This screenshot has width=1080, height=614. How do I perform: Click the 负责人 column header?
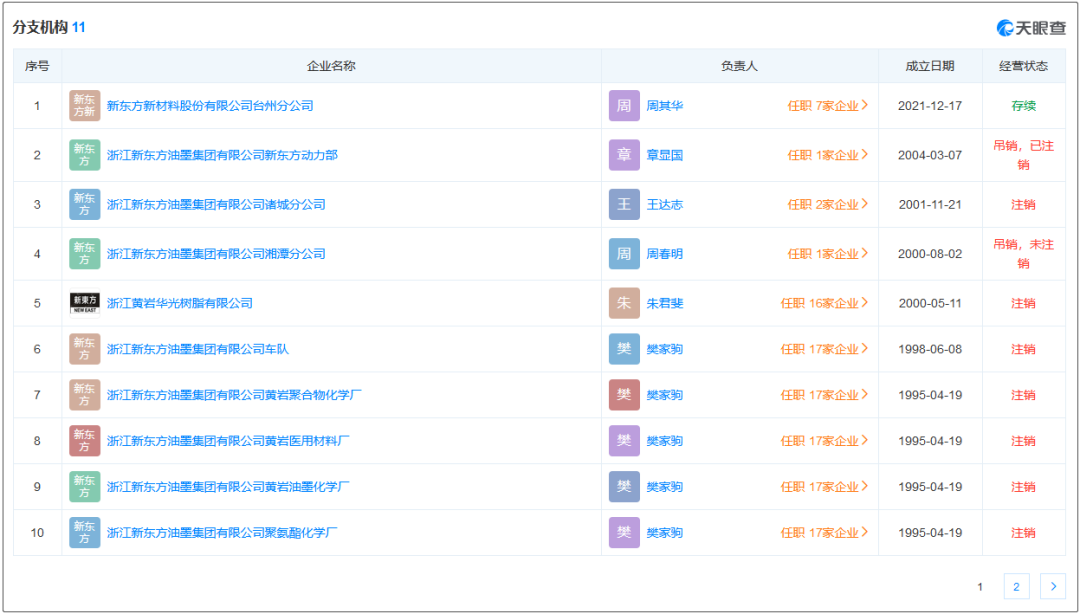coord(740,66)
